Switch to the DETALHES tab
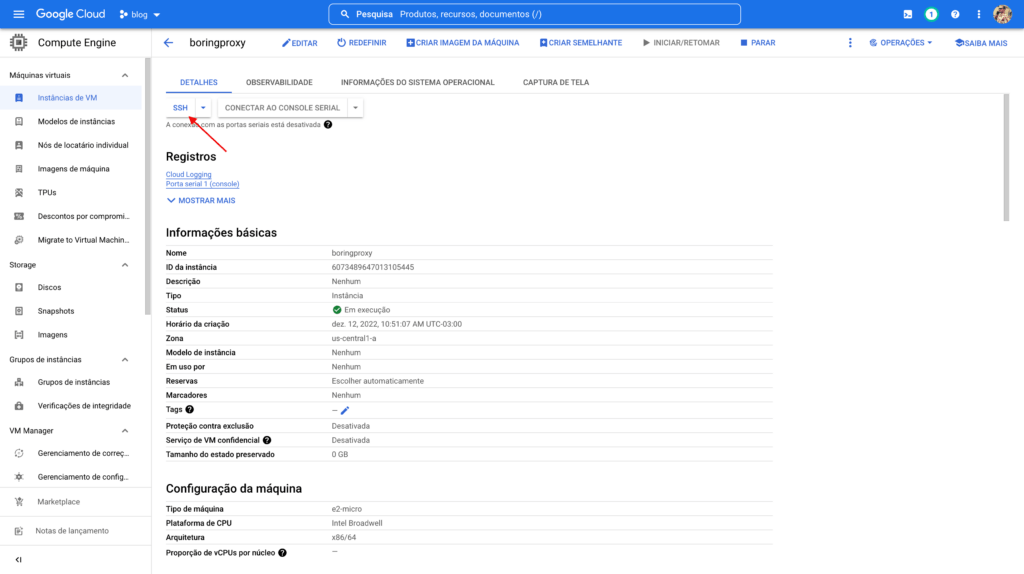The height and width of the screenshot is (574, 1024). [x=199, y=82]
